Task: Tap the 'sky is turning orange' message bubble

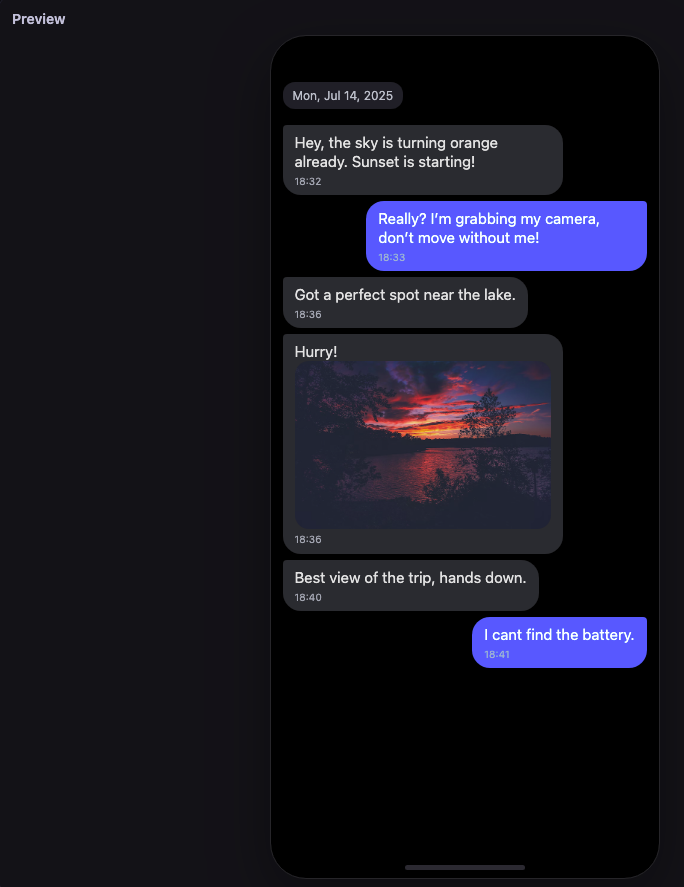Action: click(423, 160)
